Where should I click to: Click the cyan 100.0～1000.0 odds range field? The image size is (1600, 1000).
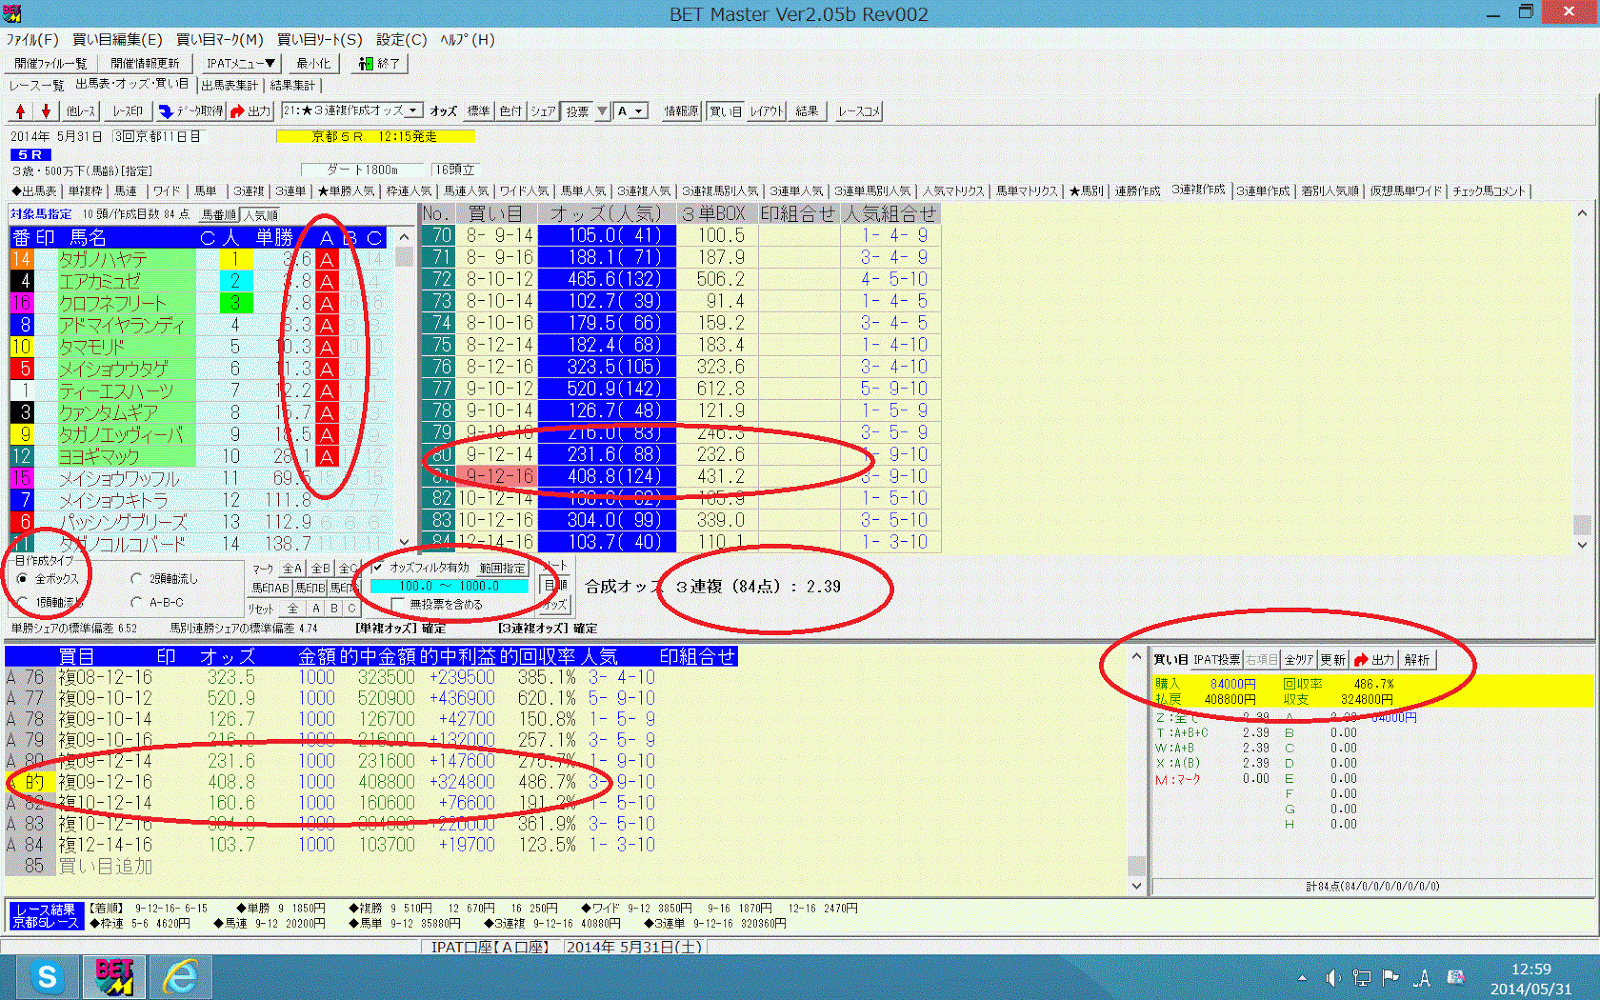point(449,586)
